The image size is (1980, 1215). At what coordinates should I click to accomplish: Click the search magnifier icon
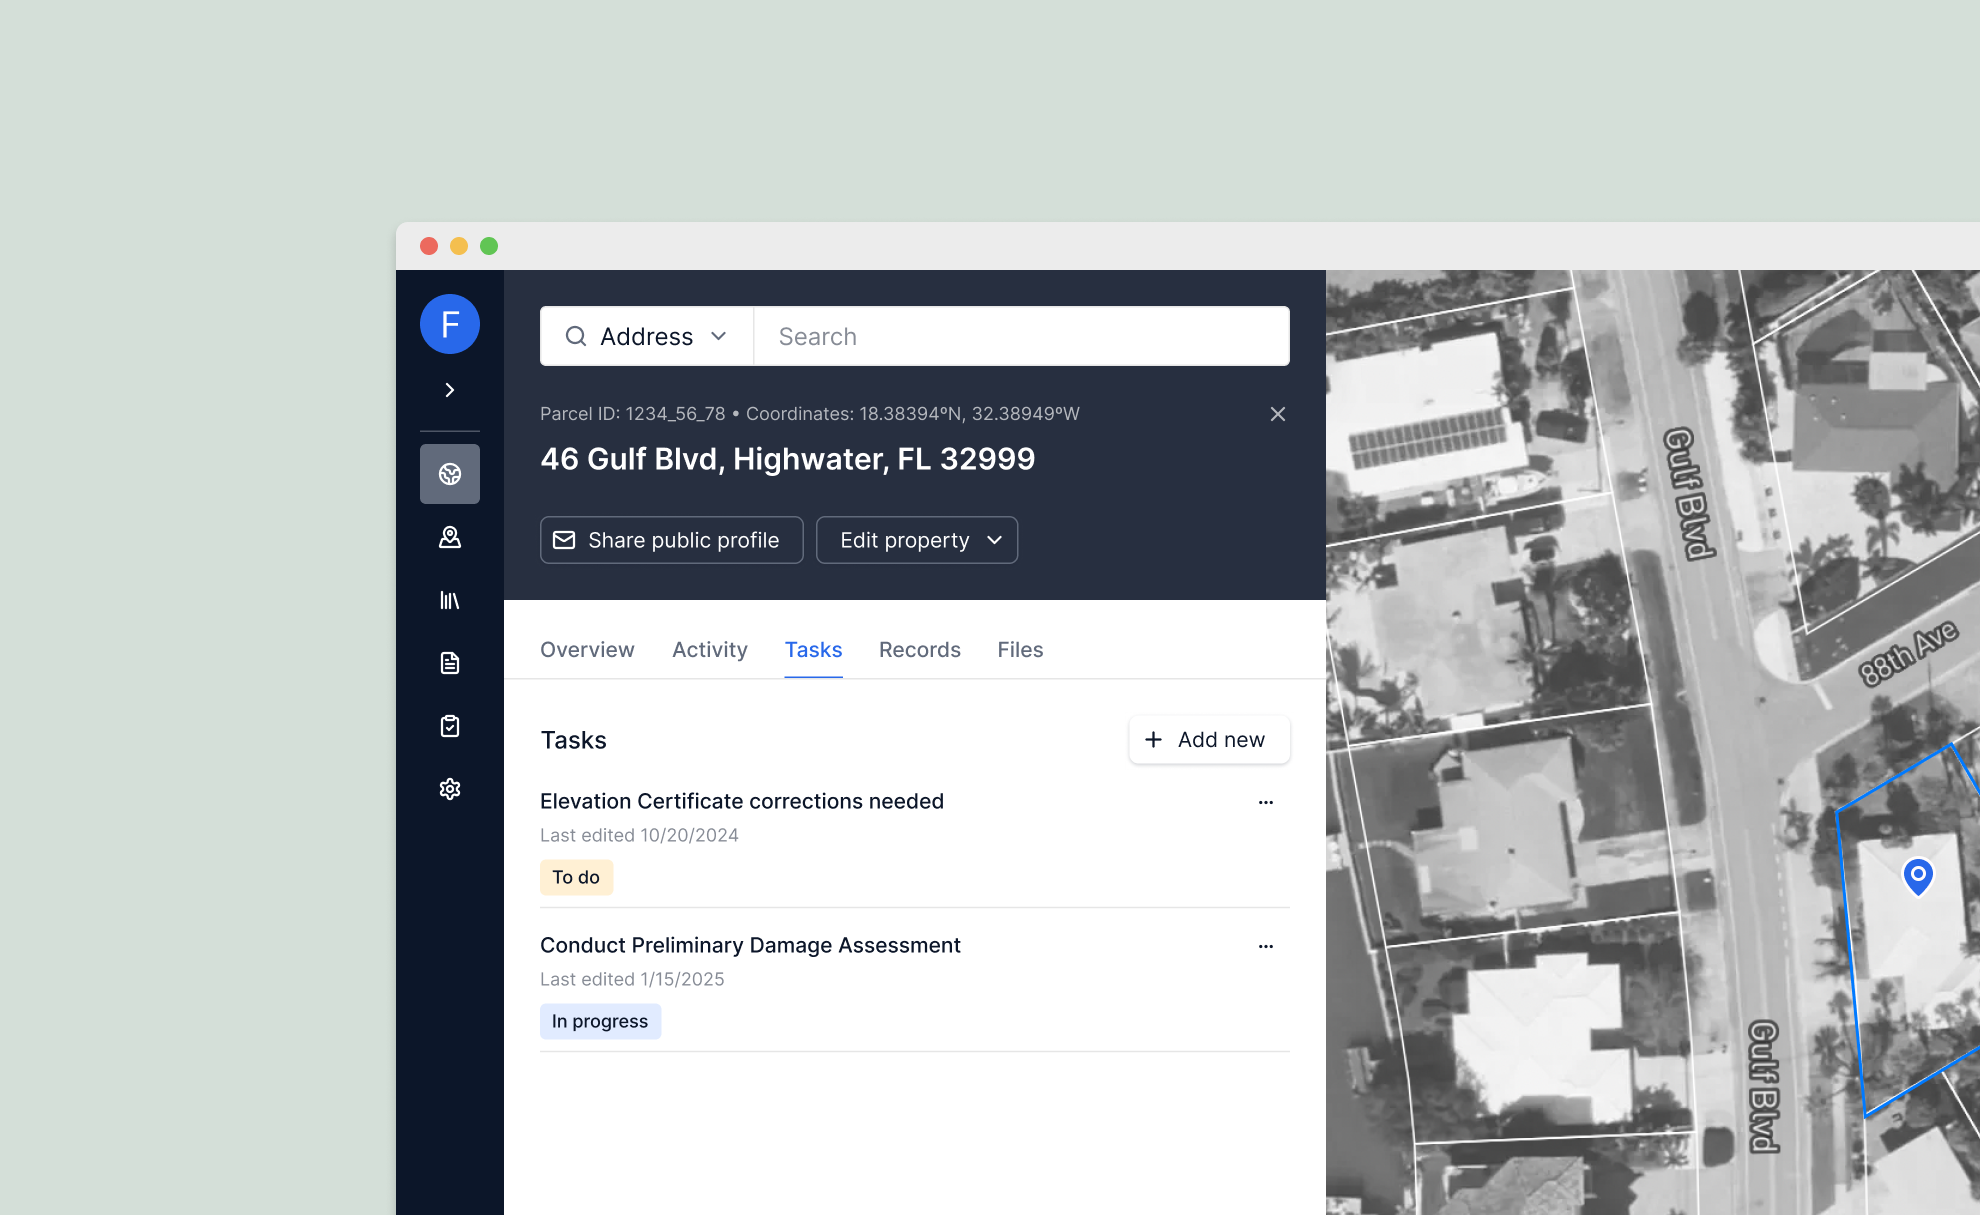(576, 336)
